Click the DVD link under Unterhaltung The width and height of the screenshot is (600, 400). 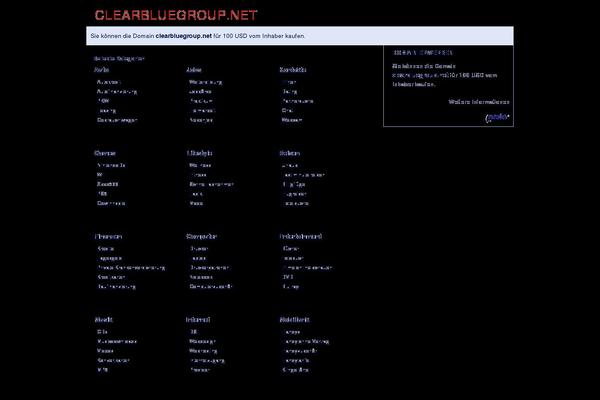[289, 276]
